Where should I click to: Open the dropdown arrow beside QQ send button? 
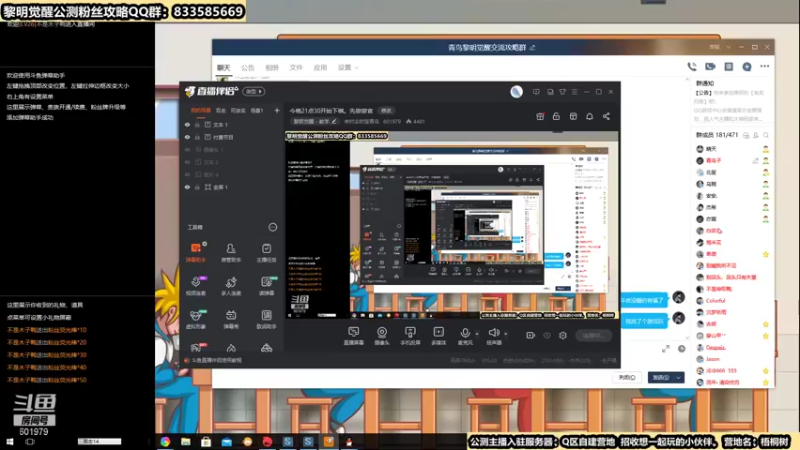pyautogui.click(x=679, y=378)
